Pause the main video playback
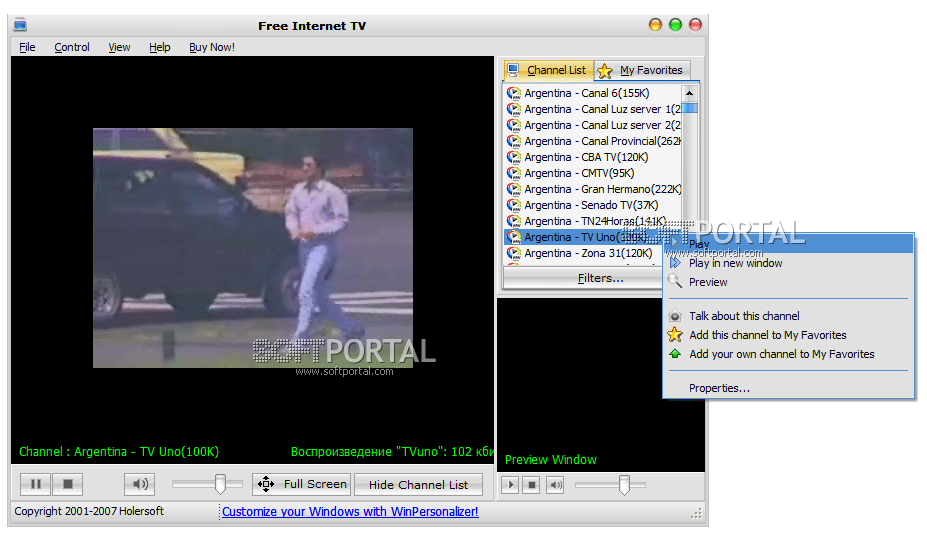Image resolution: width=927 pixels, height=535 pixels. click(x=35, y=484)
